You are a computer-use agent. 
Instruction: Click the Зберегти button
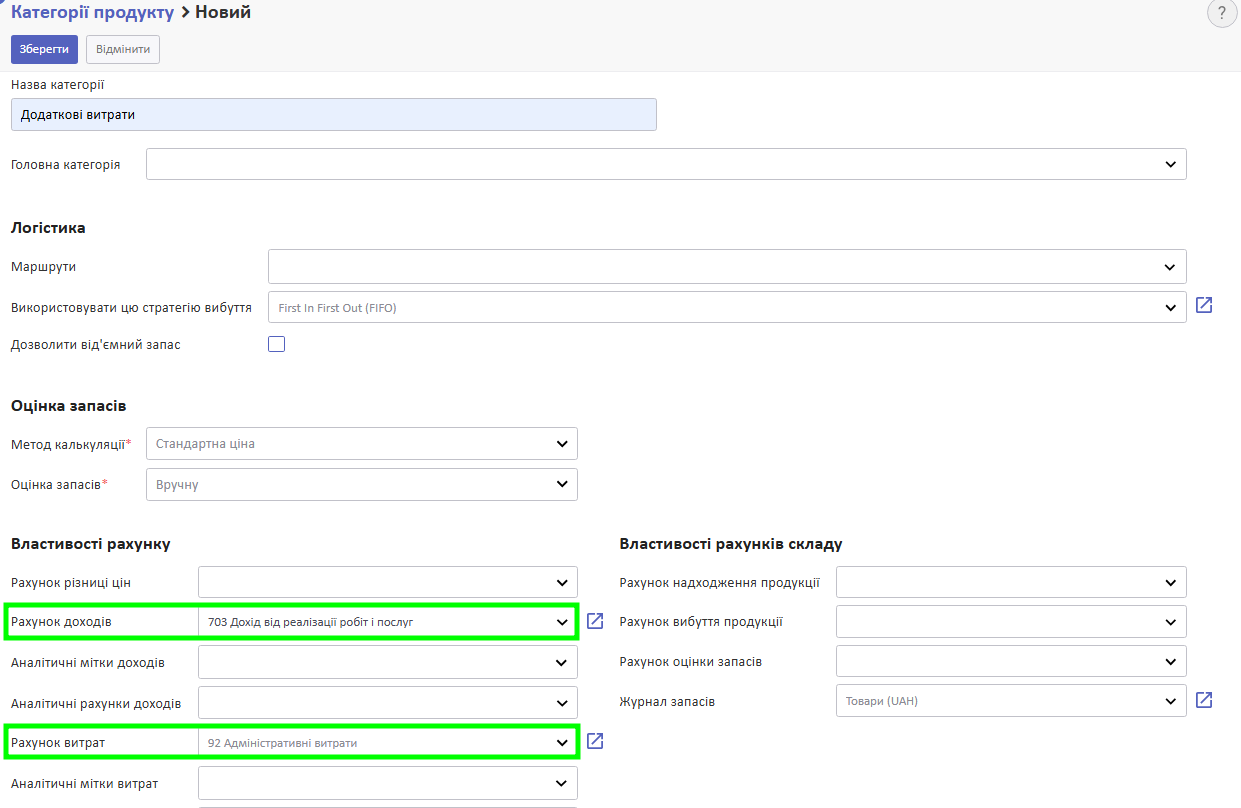tap(44, 49)
